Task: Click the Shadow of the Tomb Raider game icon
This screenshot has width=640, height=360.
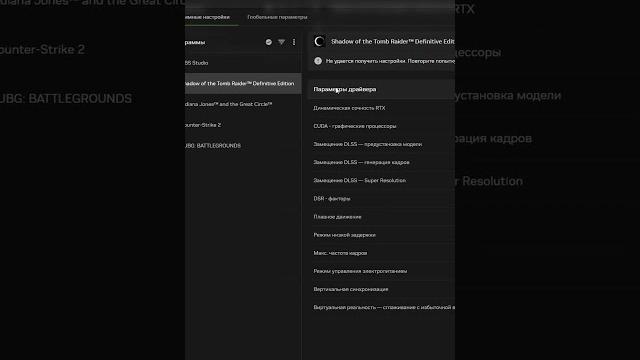Action: [319, 41]
